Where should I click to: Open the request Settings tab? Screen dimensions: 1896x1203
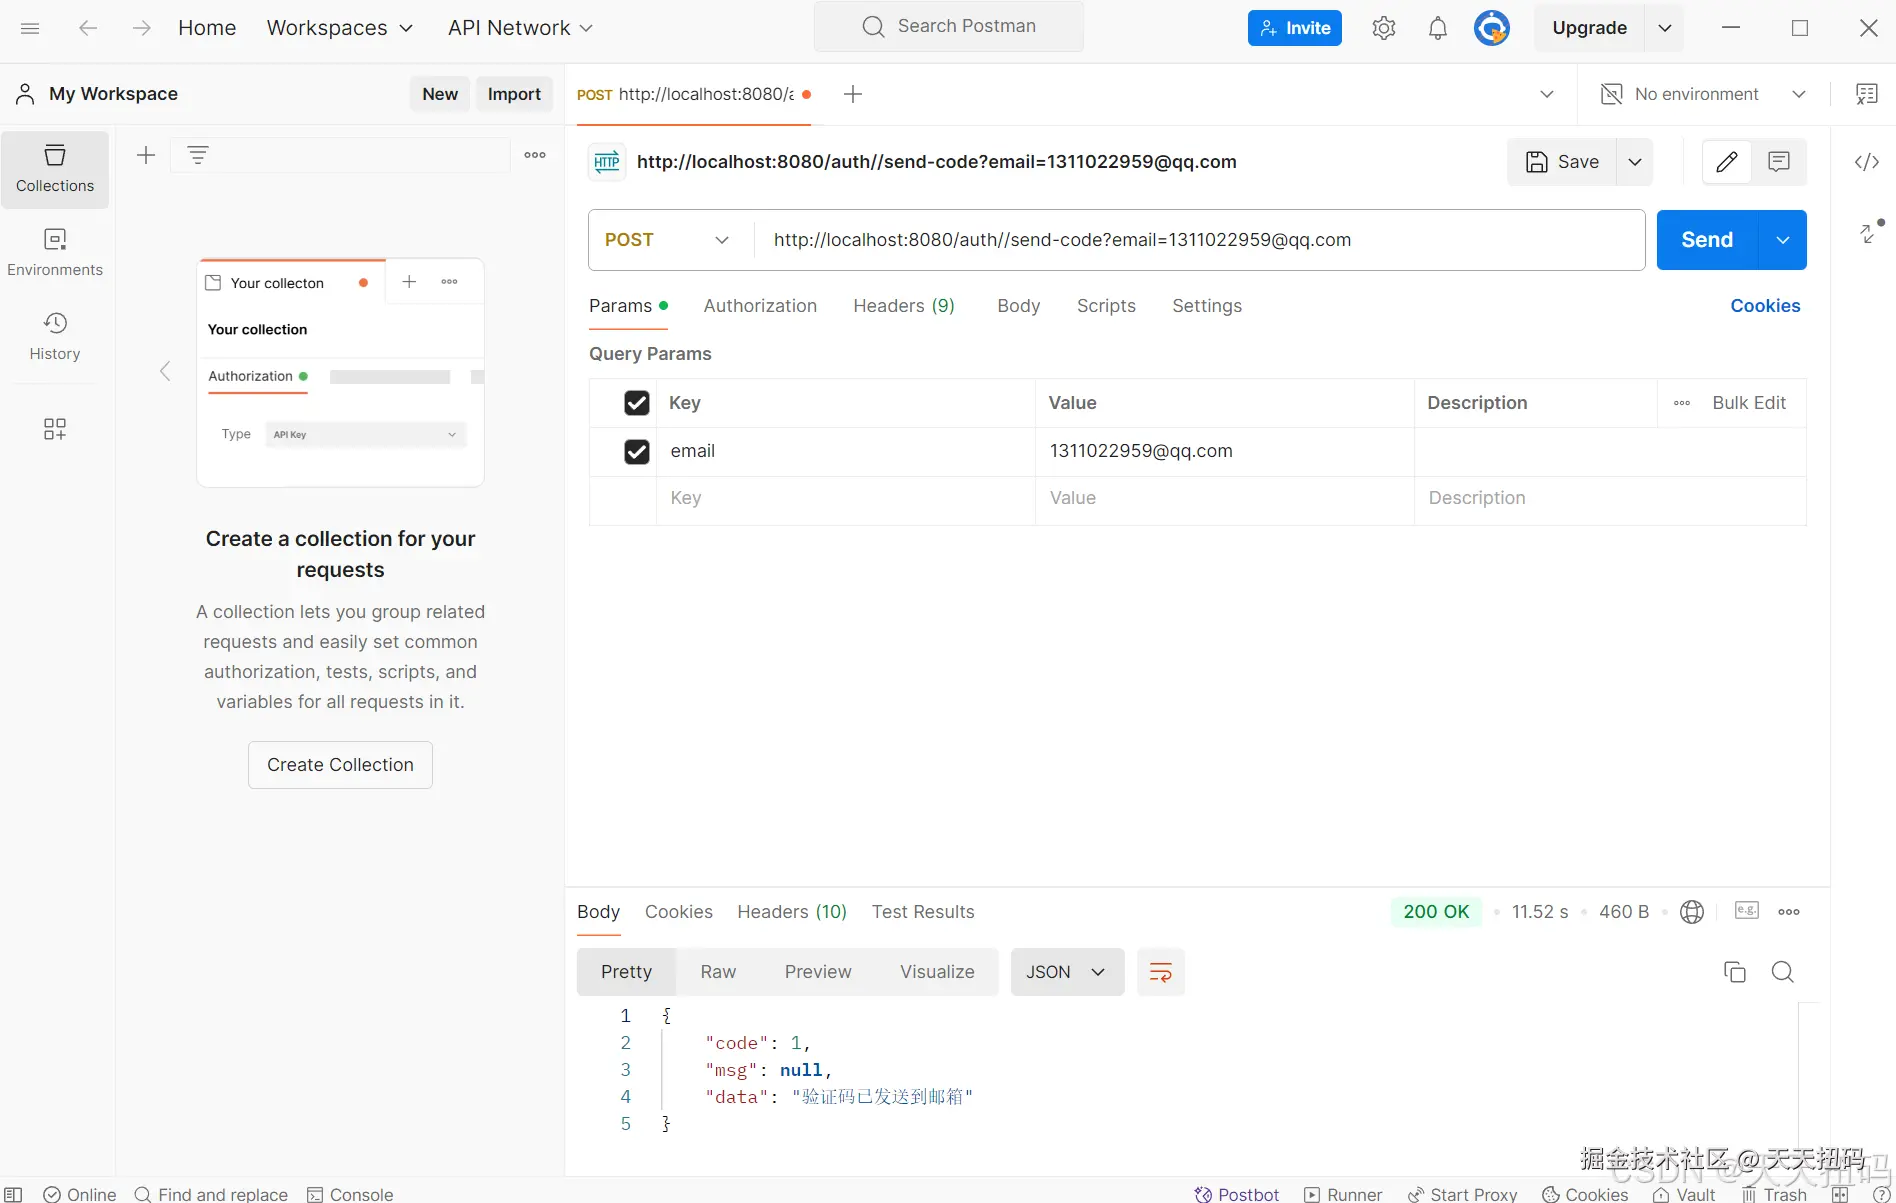(x=1207, y=306)
